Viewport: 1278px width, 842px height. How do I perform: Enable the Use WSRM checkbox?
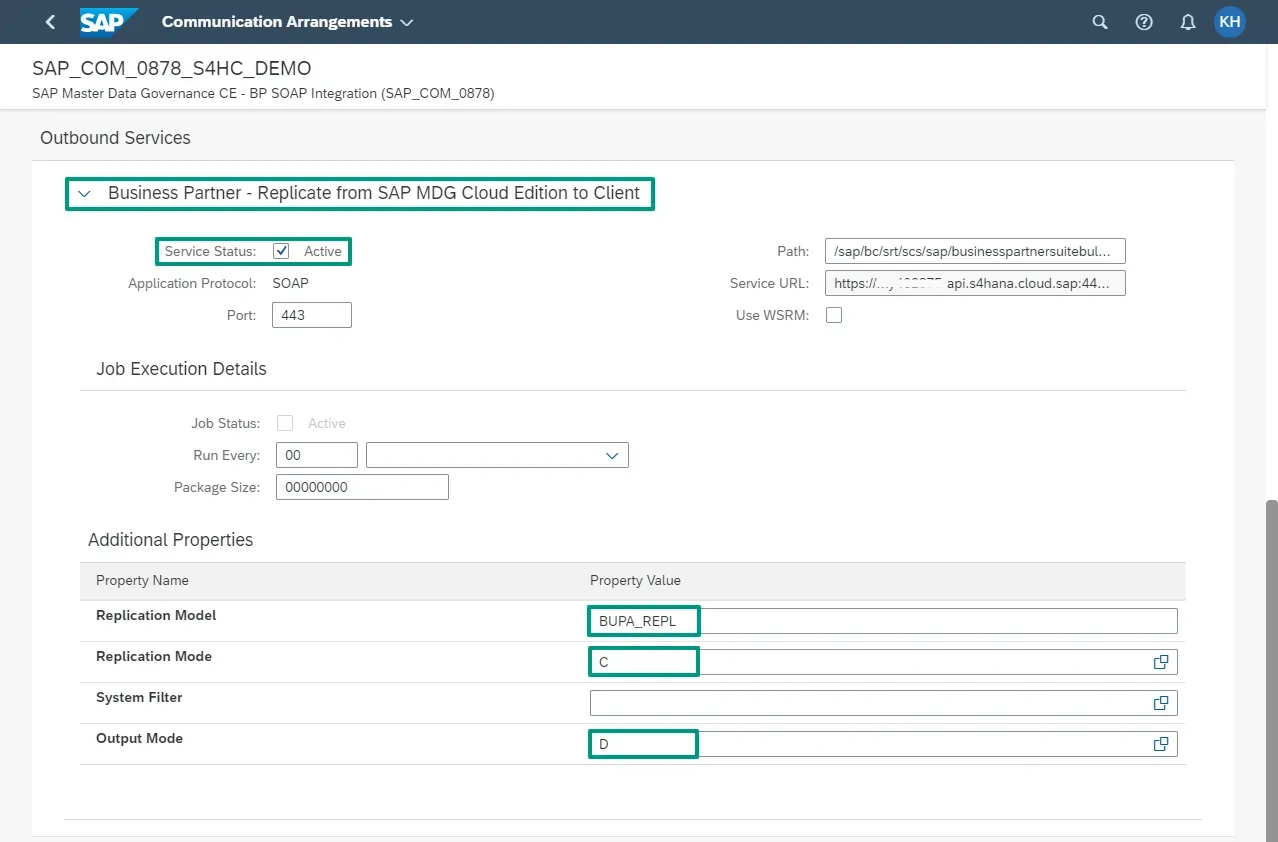[x=833, y=315]
